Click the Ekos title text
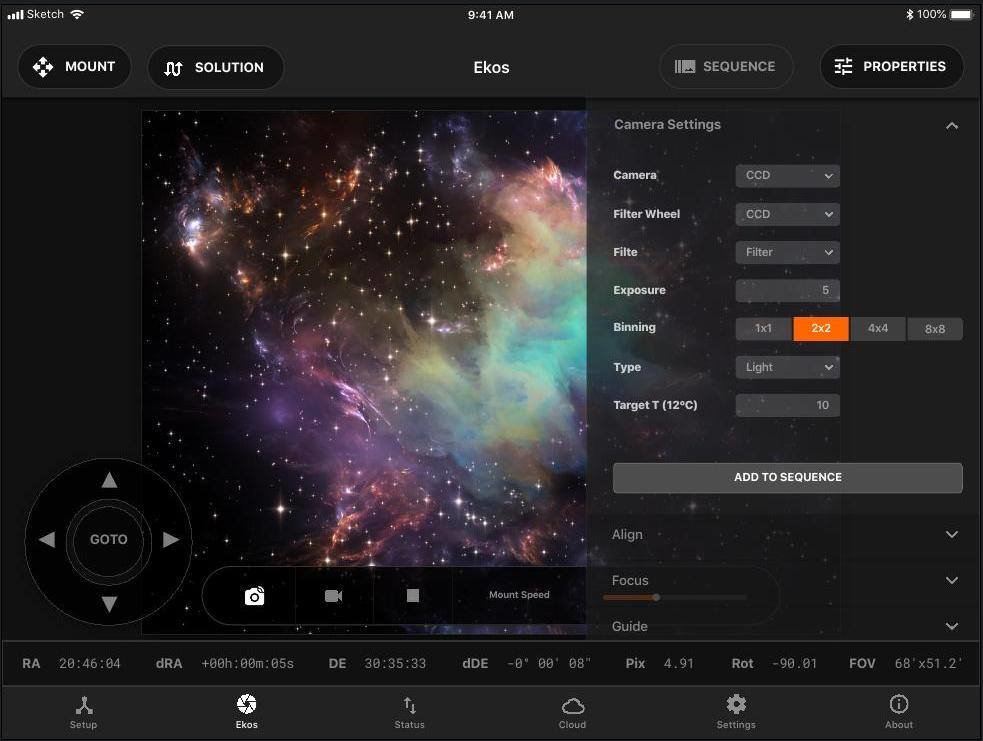The height and width of the screenshot is (741, 983). pos(492,67)
